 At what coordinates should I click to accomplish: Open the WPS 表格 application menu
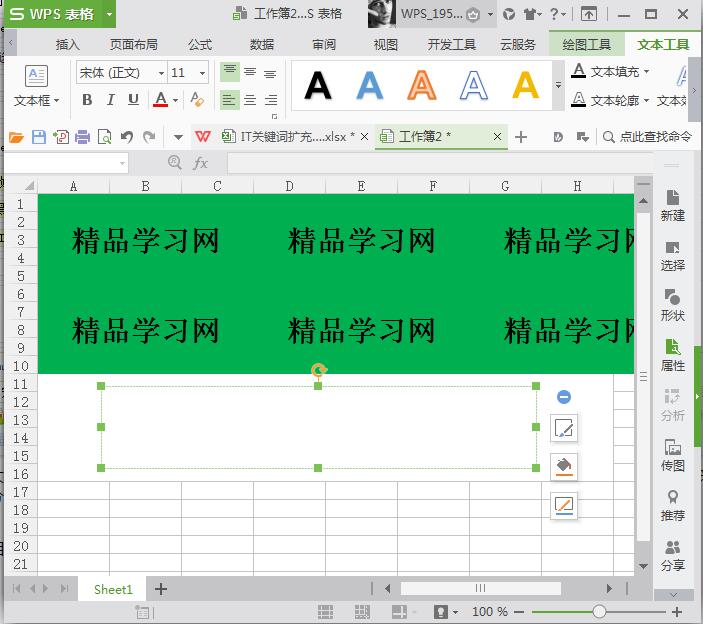pyautogui.click(x=60, y=14)
